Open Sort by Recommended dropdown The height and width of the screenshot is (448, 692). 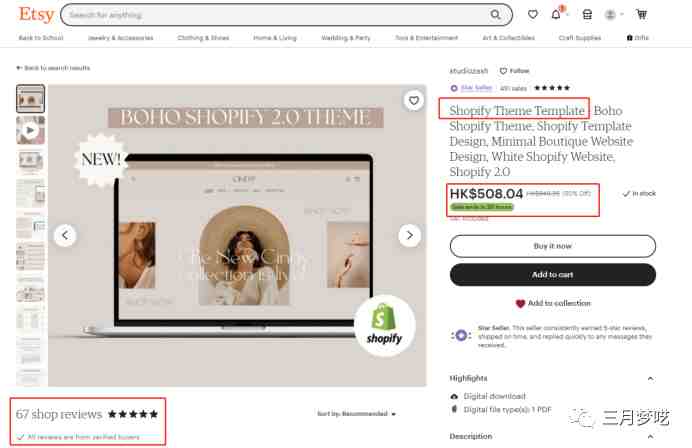coord(356,414)
